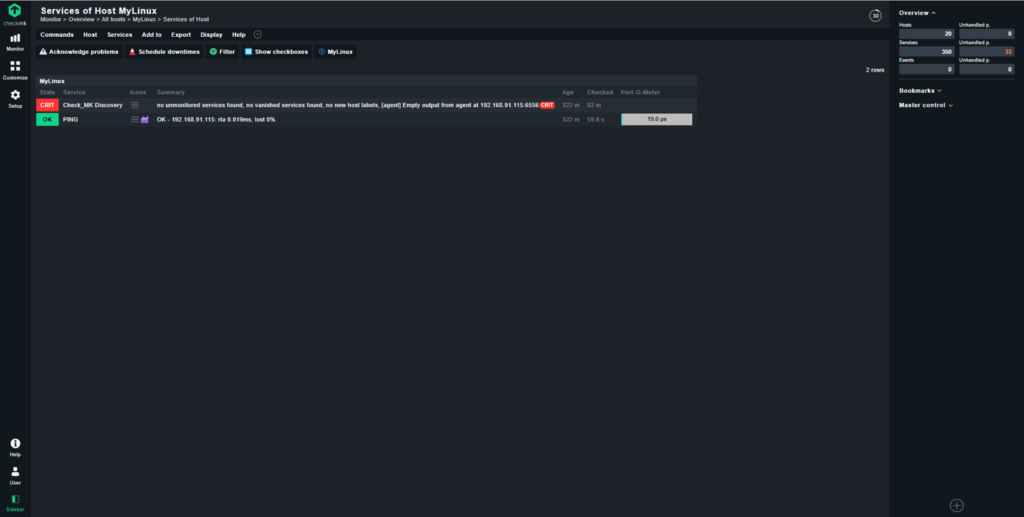Image resolution: width=1024 pixels, height=517 pixels.
Task: Add sidebar element with plus icon
Action: pyautogui.click(x=957, y=505)
